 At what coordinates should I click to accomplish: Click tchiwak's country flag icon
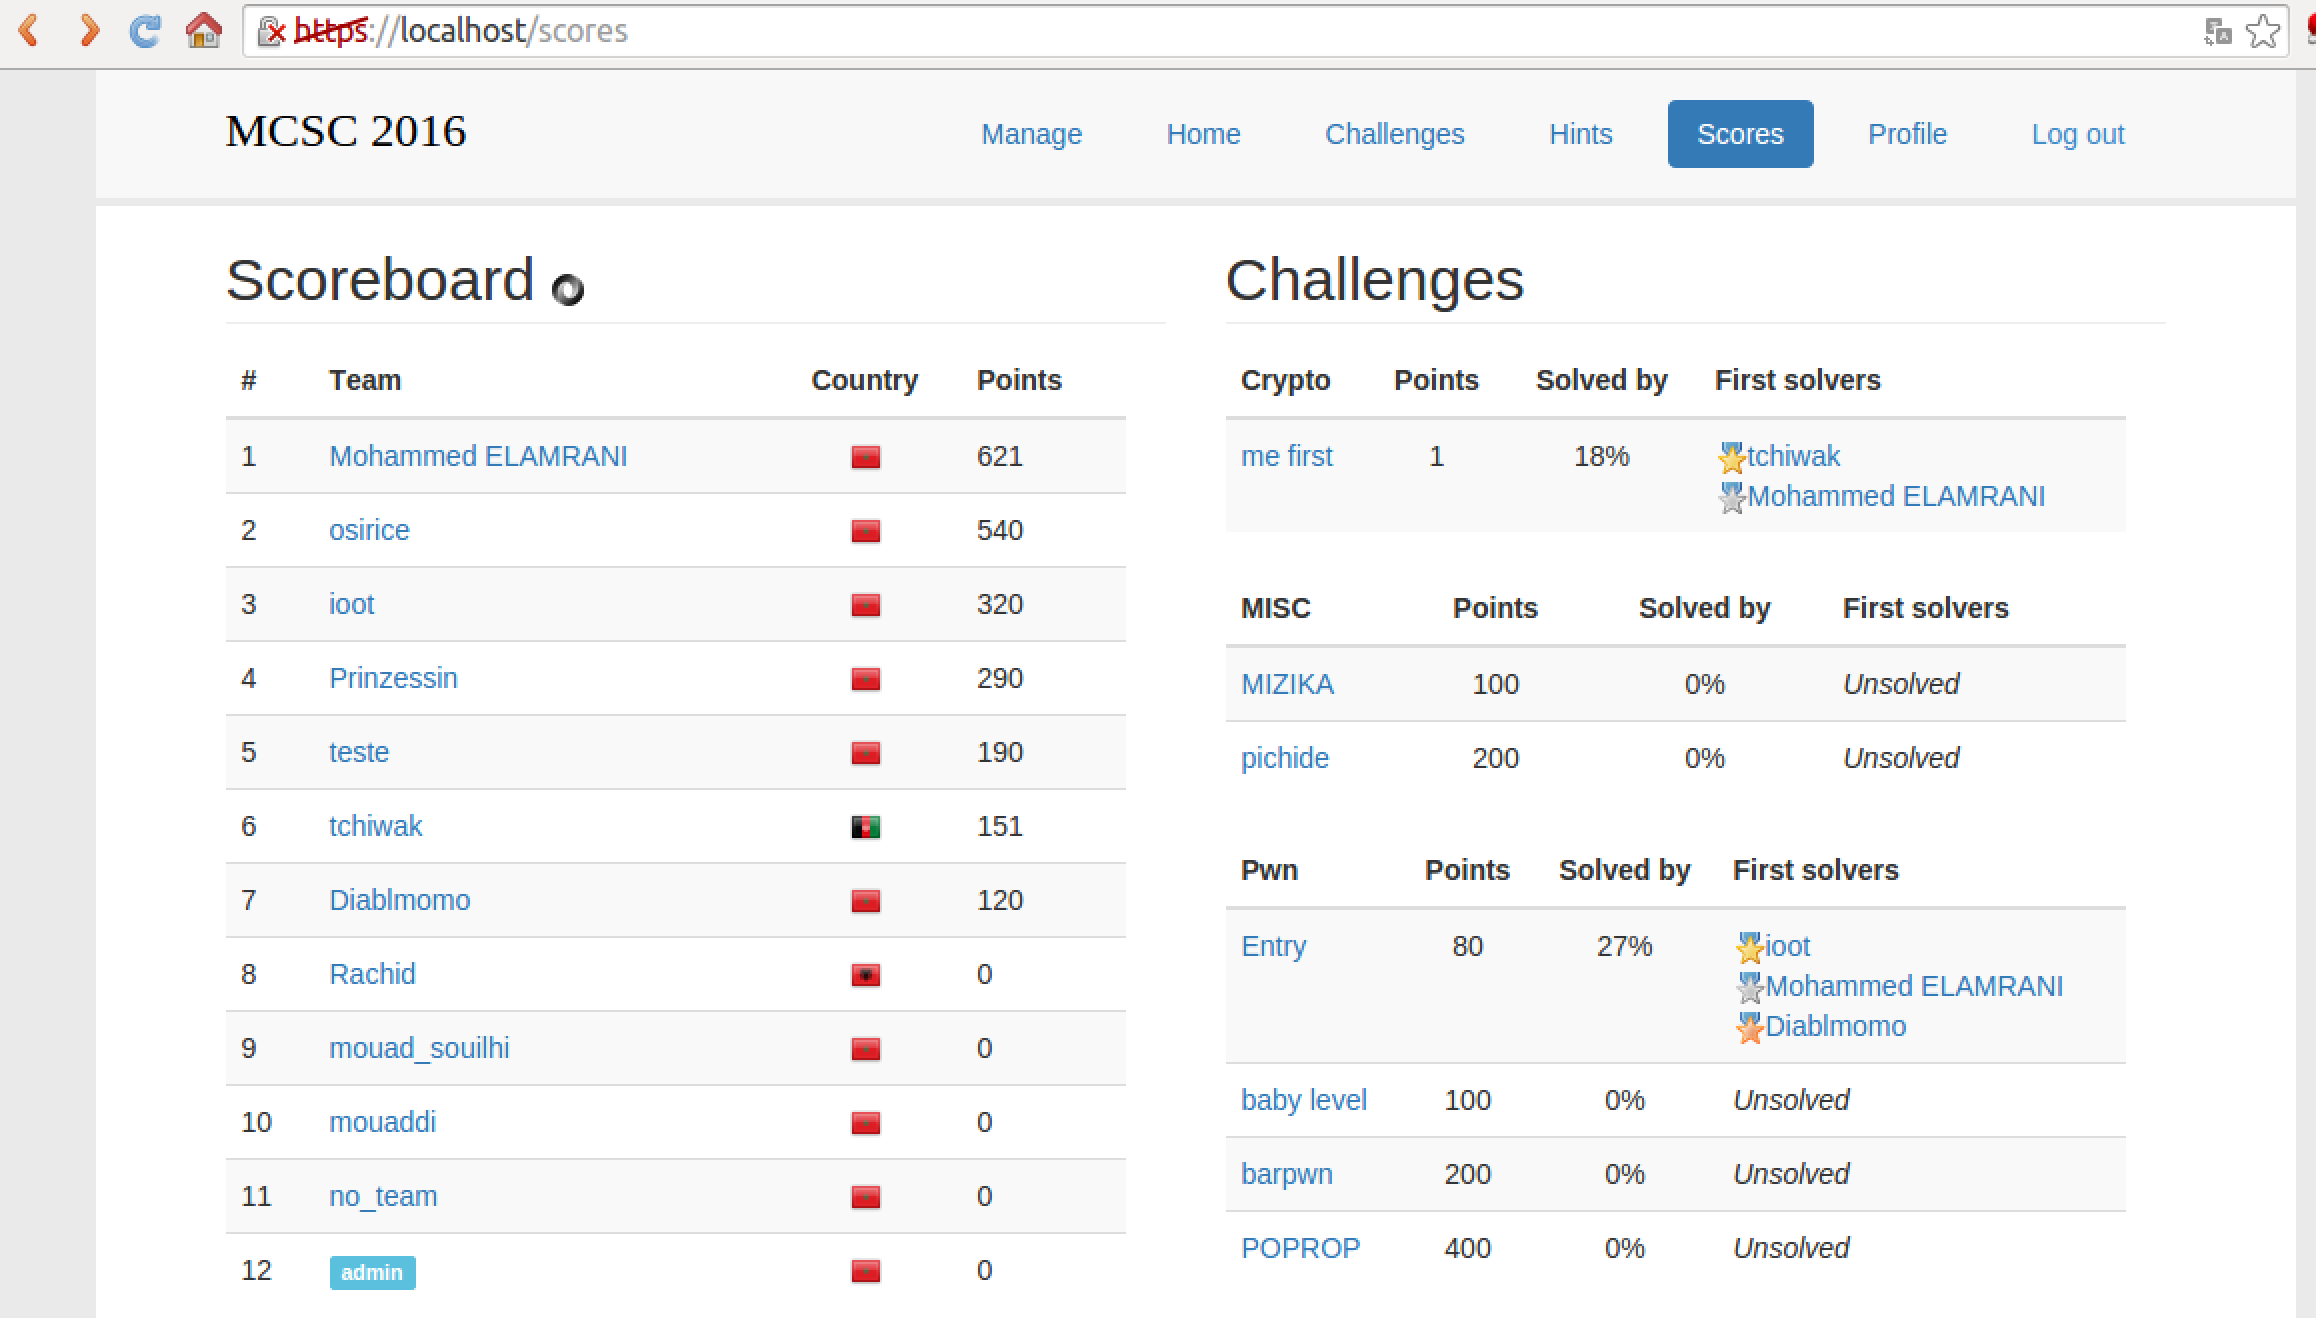(865, 827)
